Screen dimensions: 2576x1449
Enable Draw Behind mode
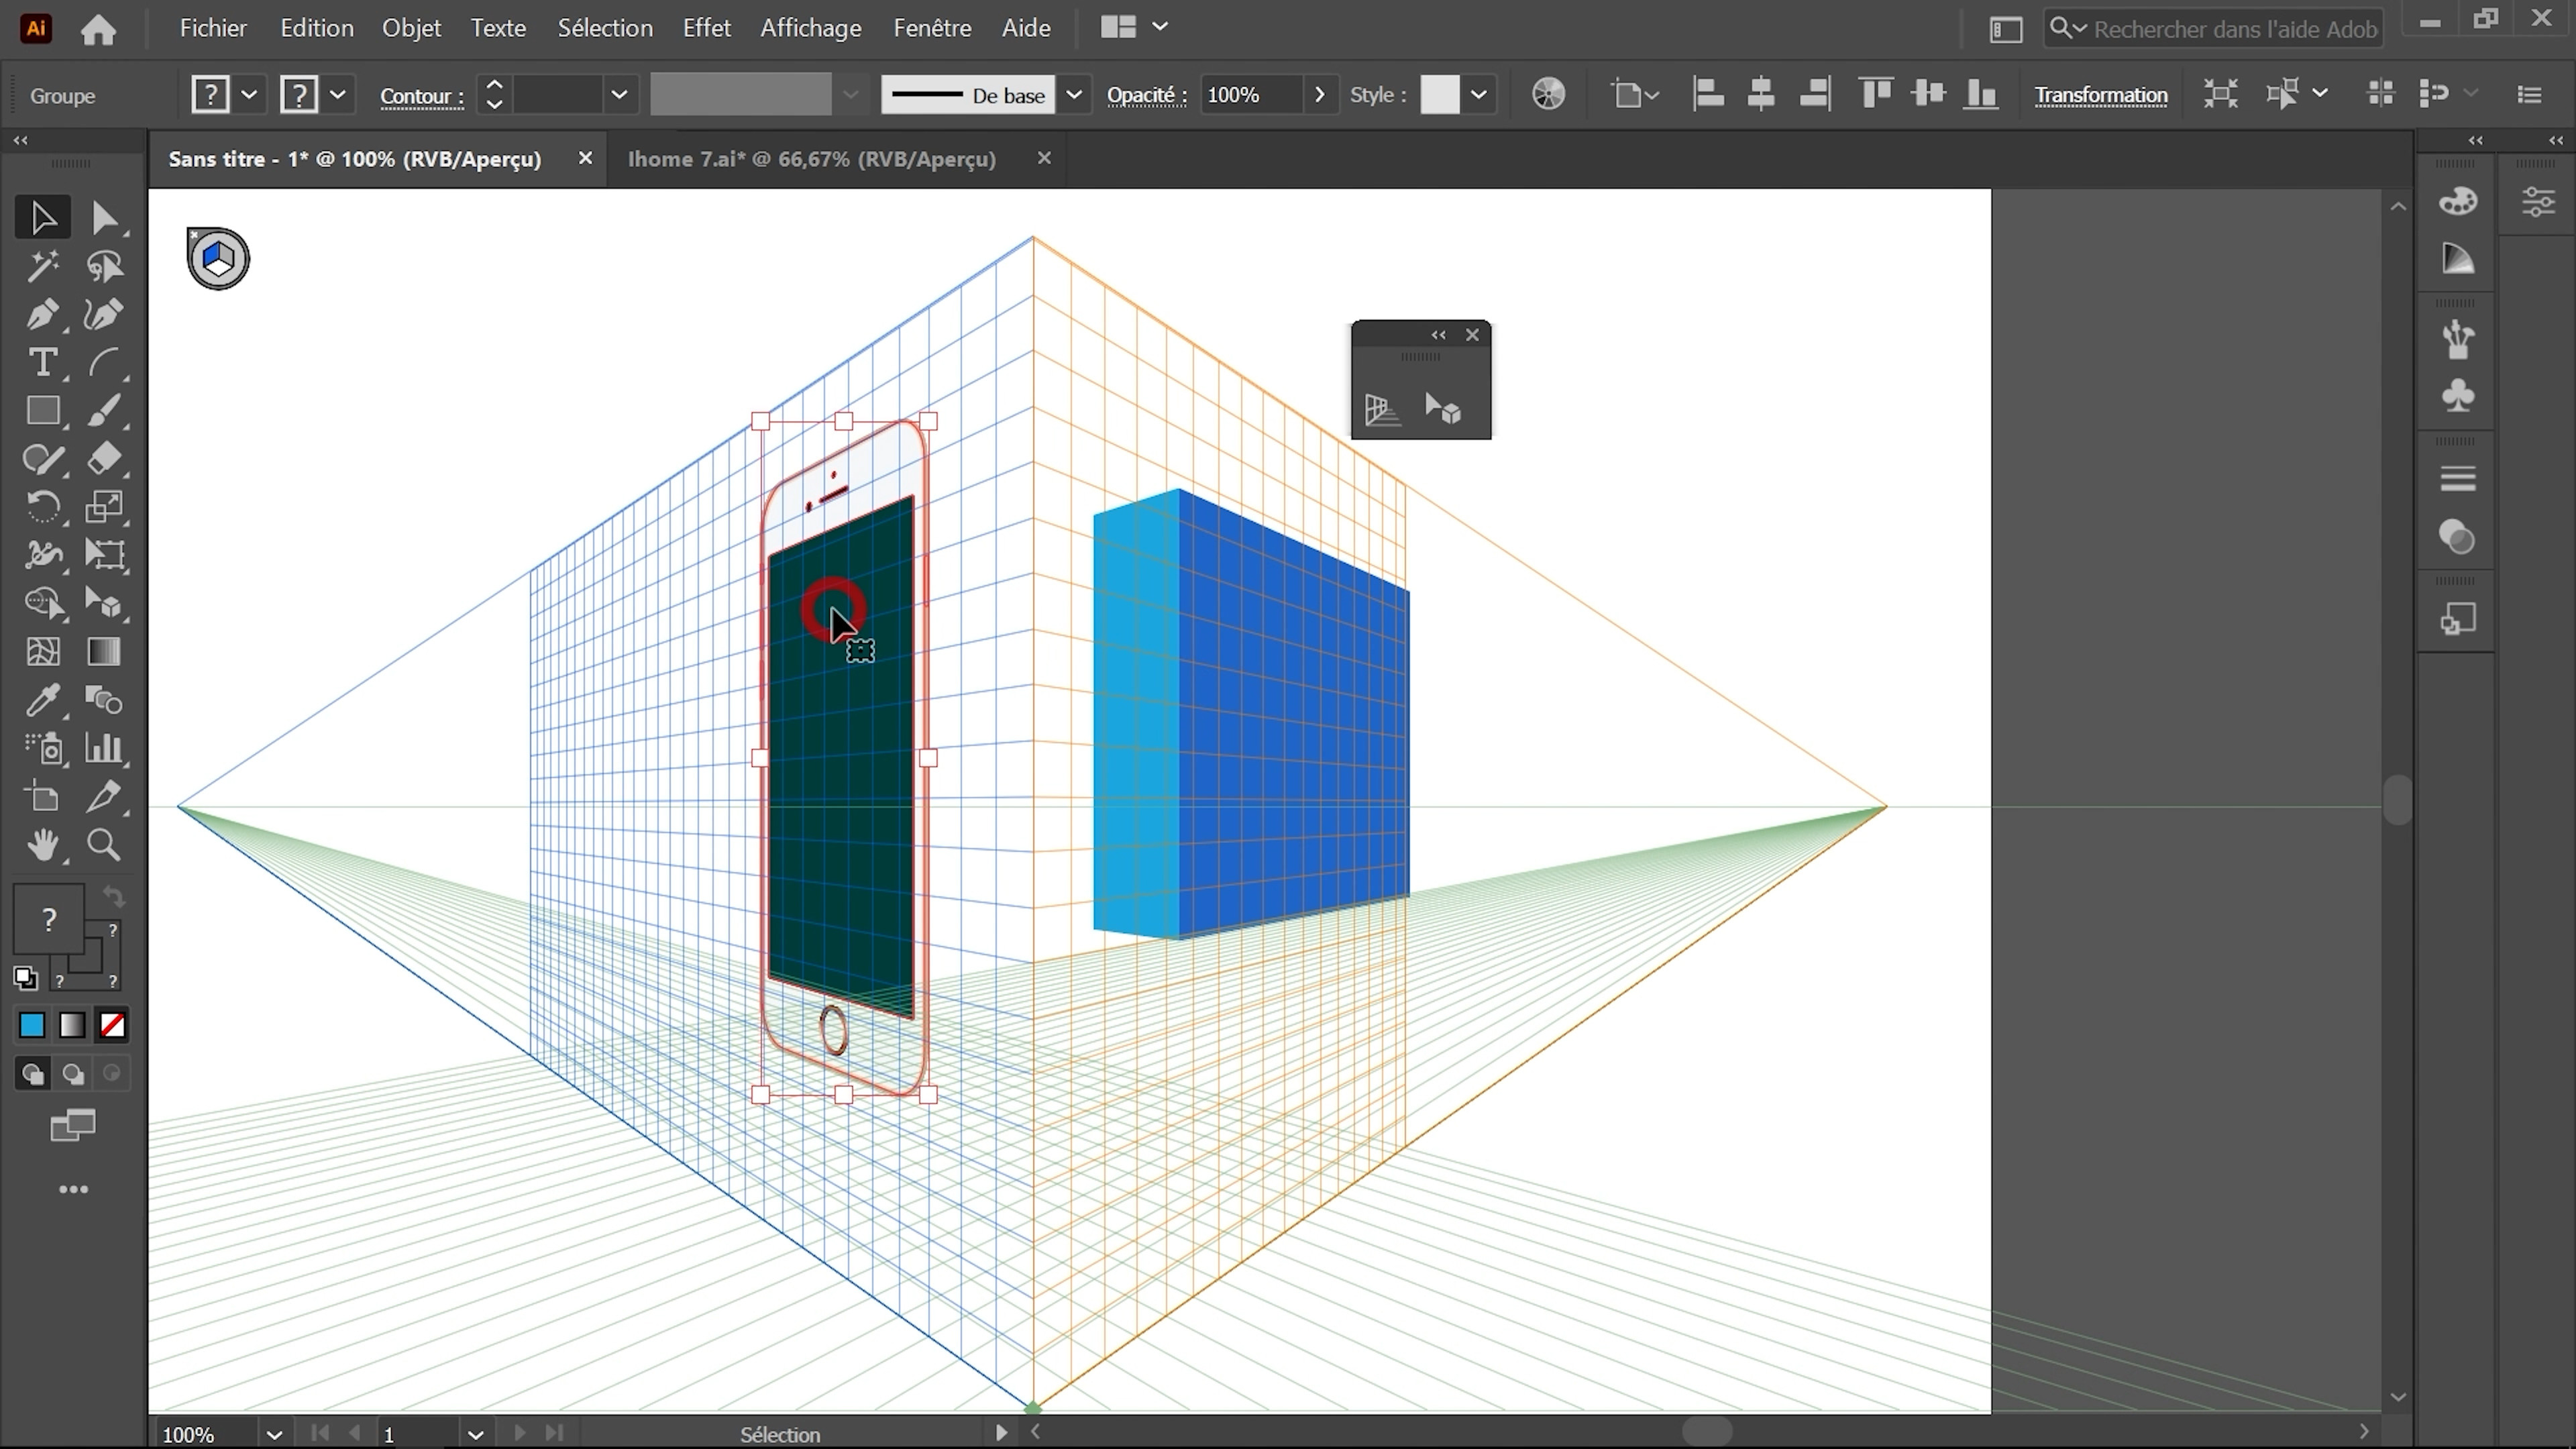(x=72, y=1074)
